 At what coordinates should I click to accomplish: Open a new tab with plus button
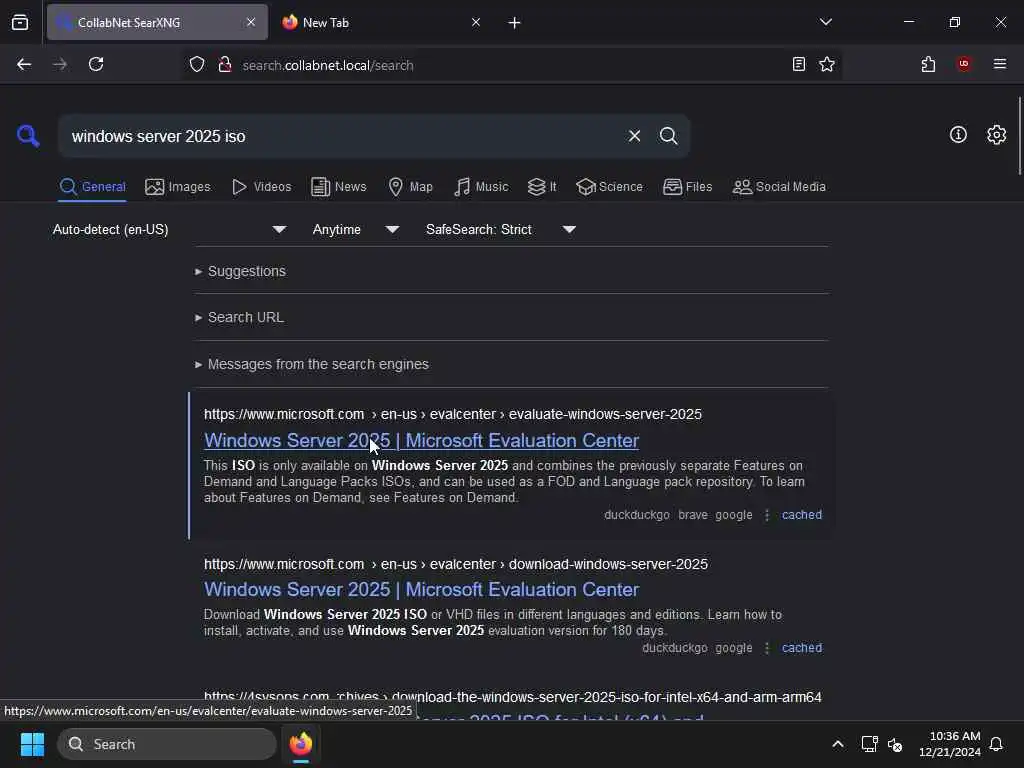coord(514,23)
